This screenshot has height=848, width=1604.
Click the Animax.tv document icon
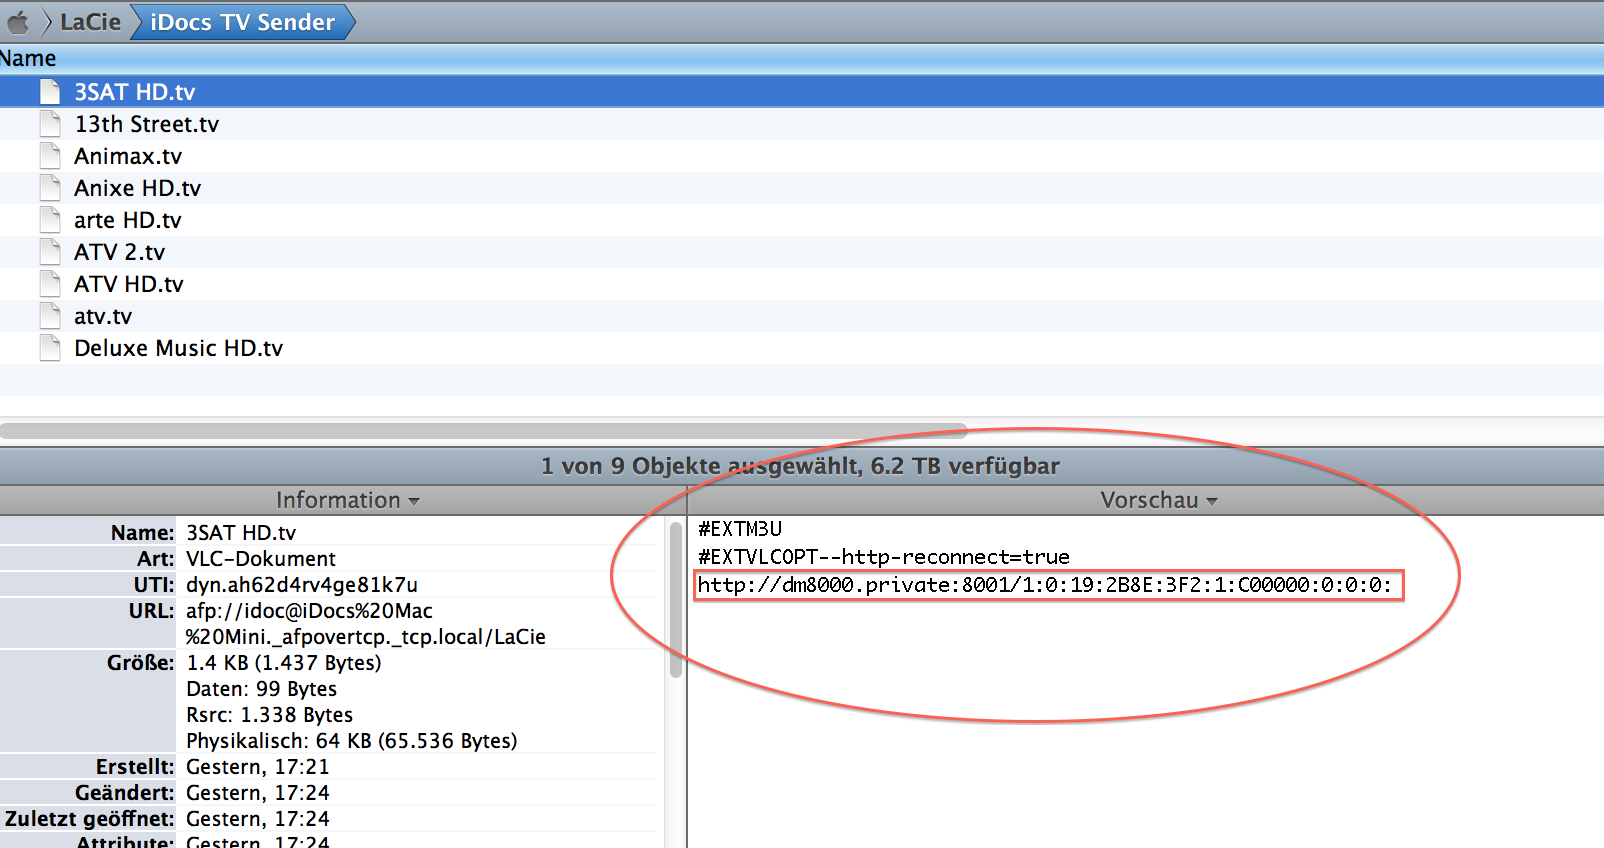[50, 156]
